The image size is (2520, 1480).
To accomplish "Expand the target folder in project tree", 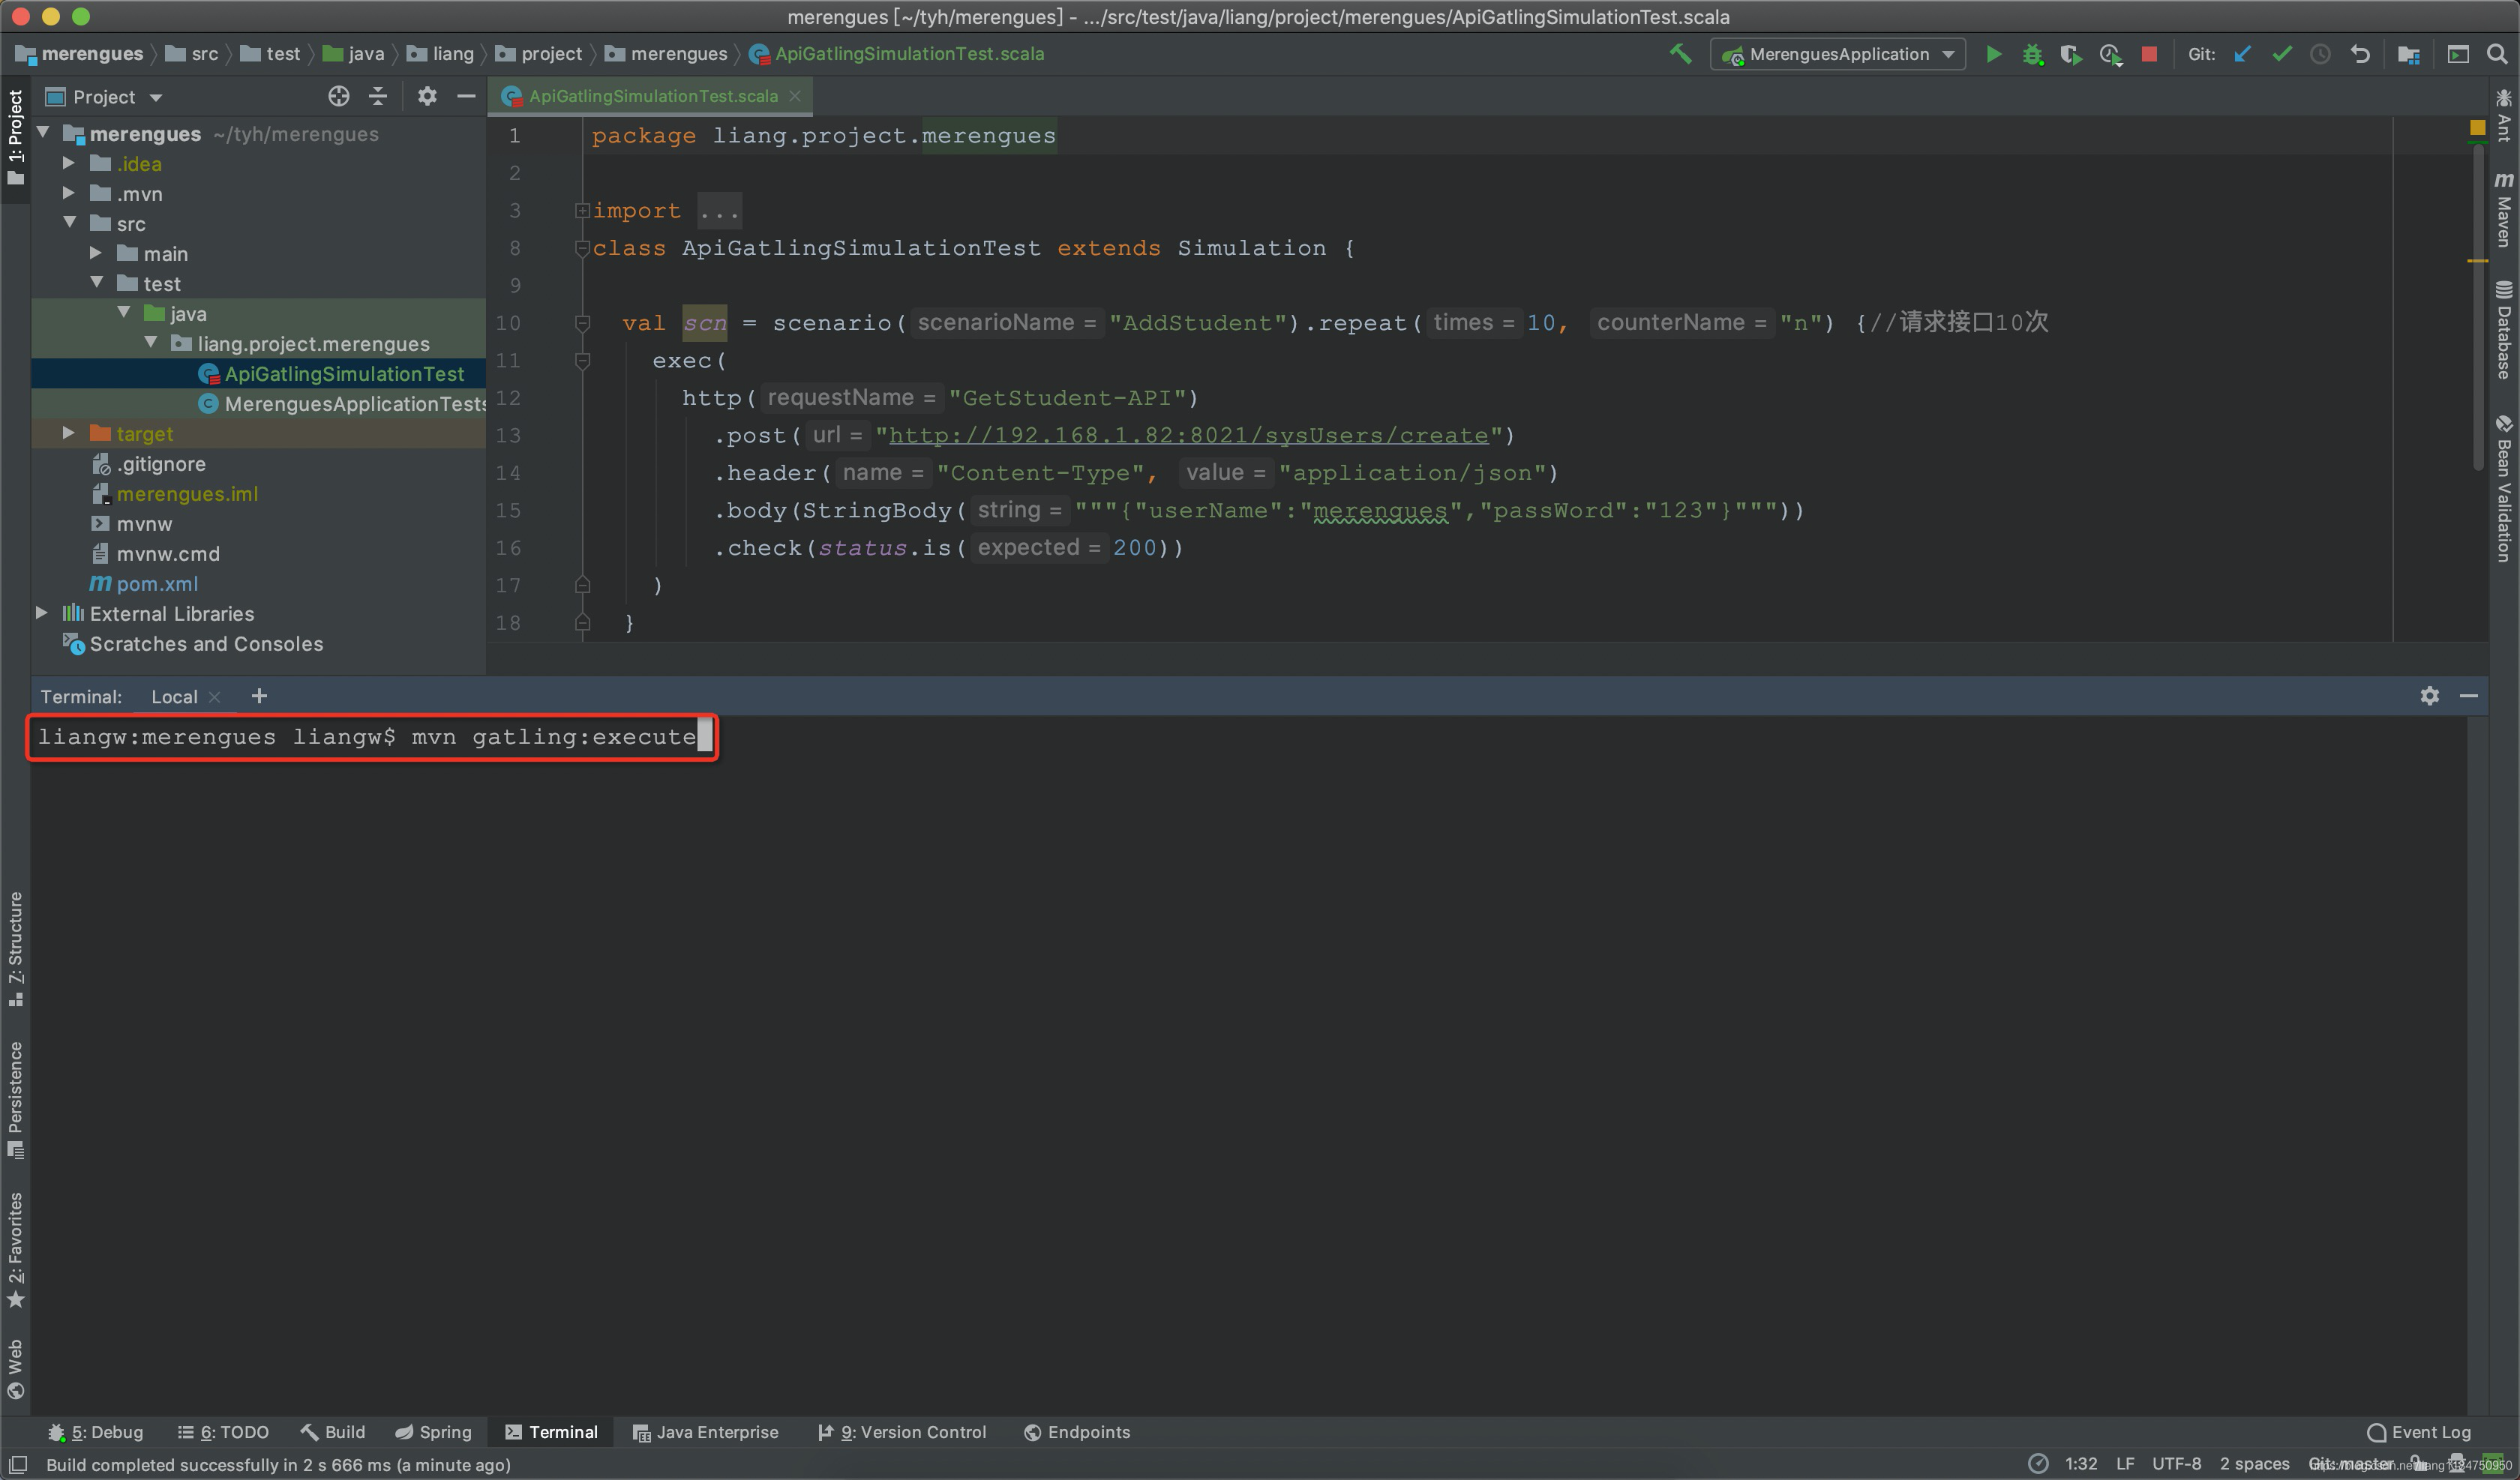I will click(x=68, y=433).
